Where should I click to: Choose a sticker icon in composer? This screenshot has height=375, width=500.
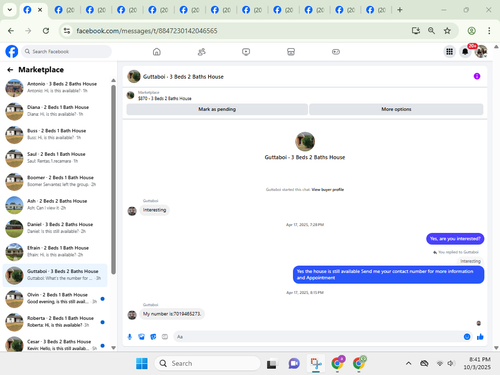click(x=153, y=337)
